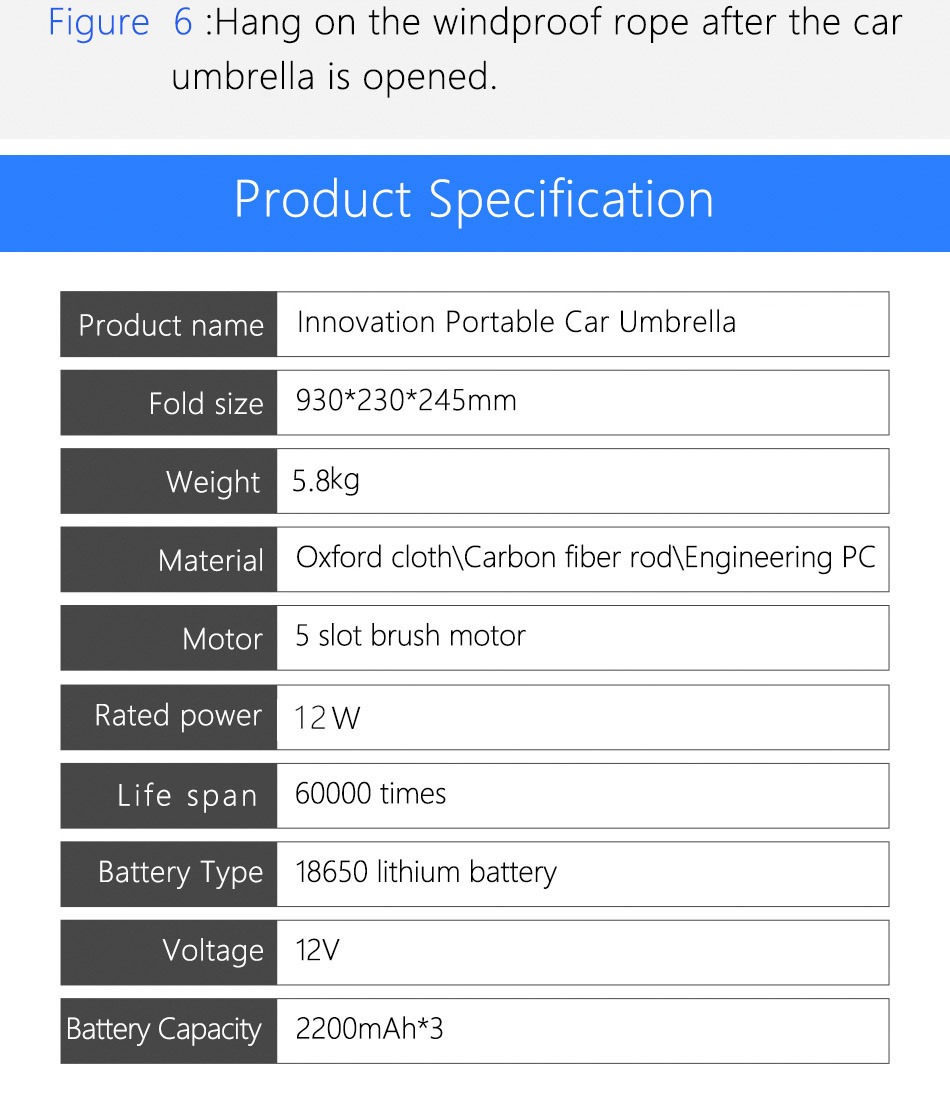
Task: Click the '5 slot brush motor' value
Action: pyautogui.click(x=410, y=636)
